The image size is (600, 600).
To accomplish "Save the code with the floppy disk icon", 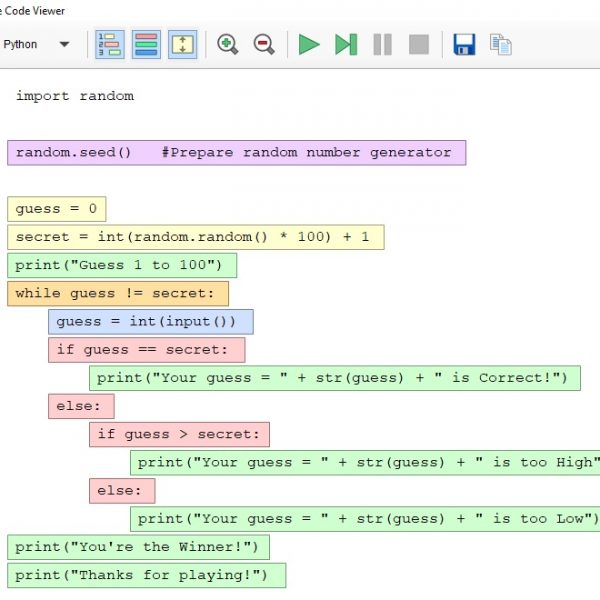I will 464,44.
